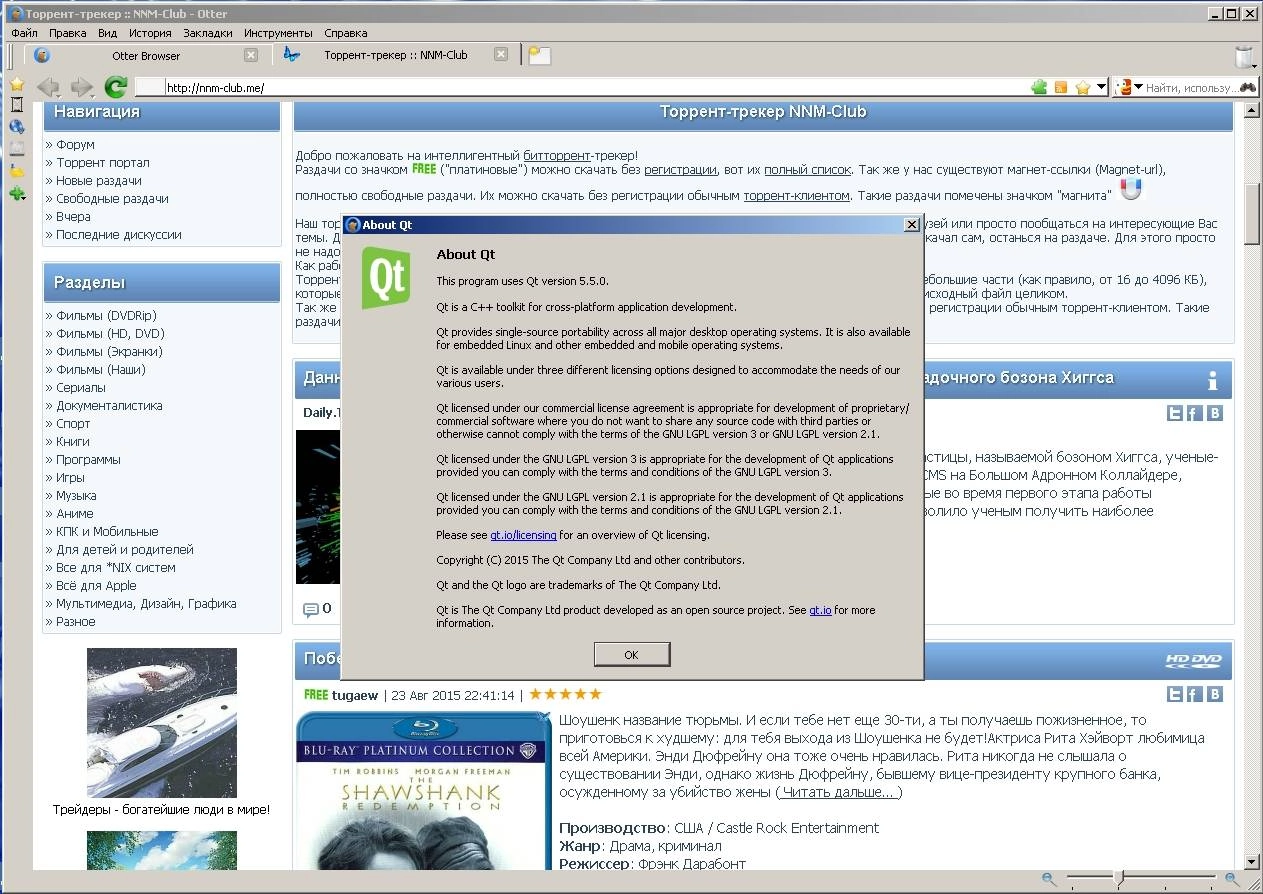Share Shawshank post on Facebook
Viewport: 1263px width, 894px height.
point(1195,694)
